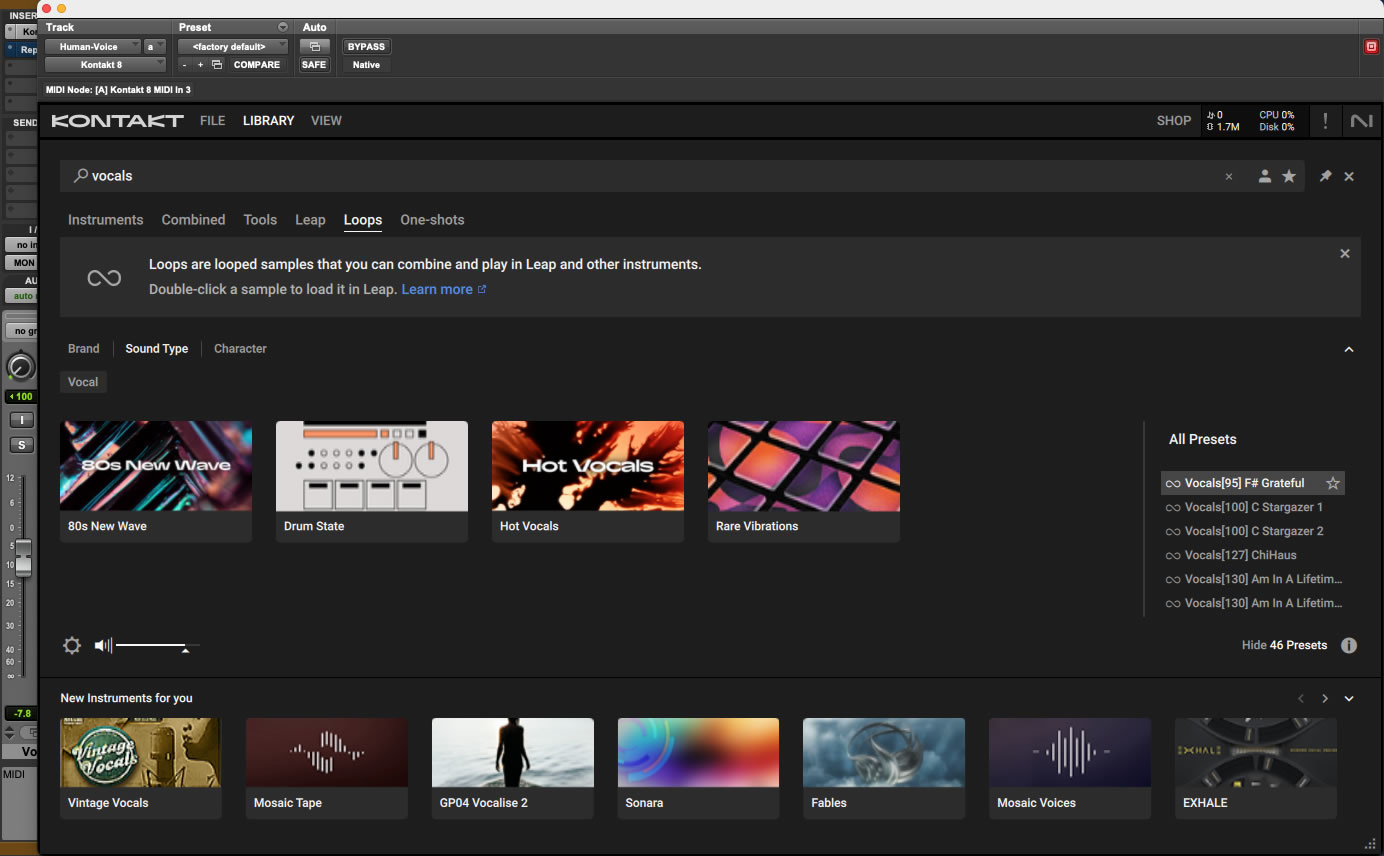The height and width of the screenshot is (856, 1384).
Task: Follow the Learn more link
Action: coord(444,290)
